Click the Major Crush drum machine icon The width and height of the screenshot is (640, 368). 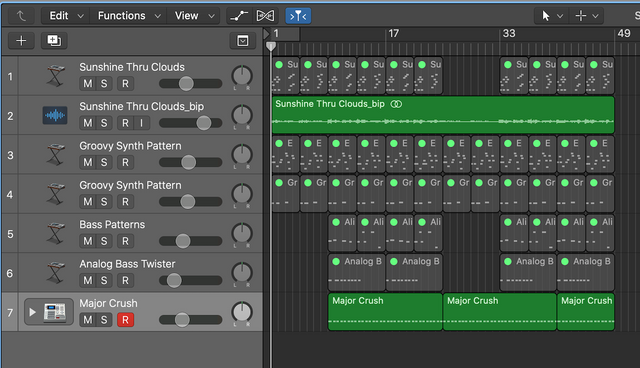56,312
